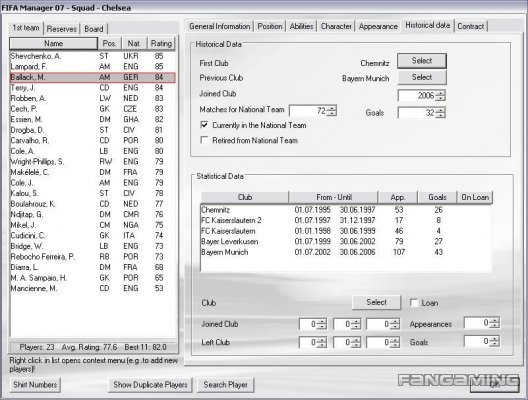Select Diarra, L. player row
Viewport: 528px width, 400px height.
pyautogui.click(x=93, y=267)
